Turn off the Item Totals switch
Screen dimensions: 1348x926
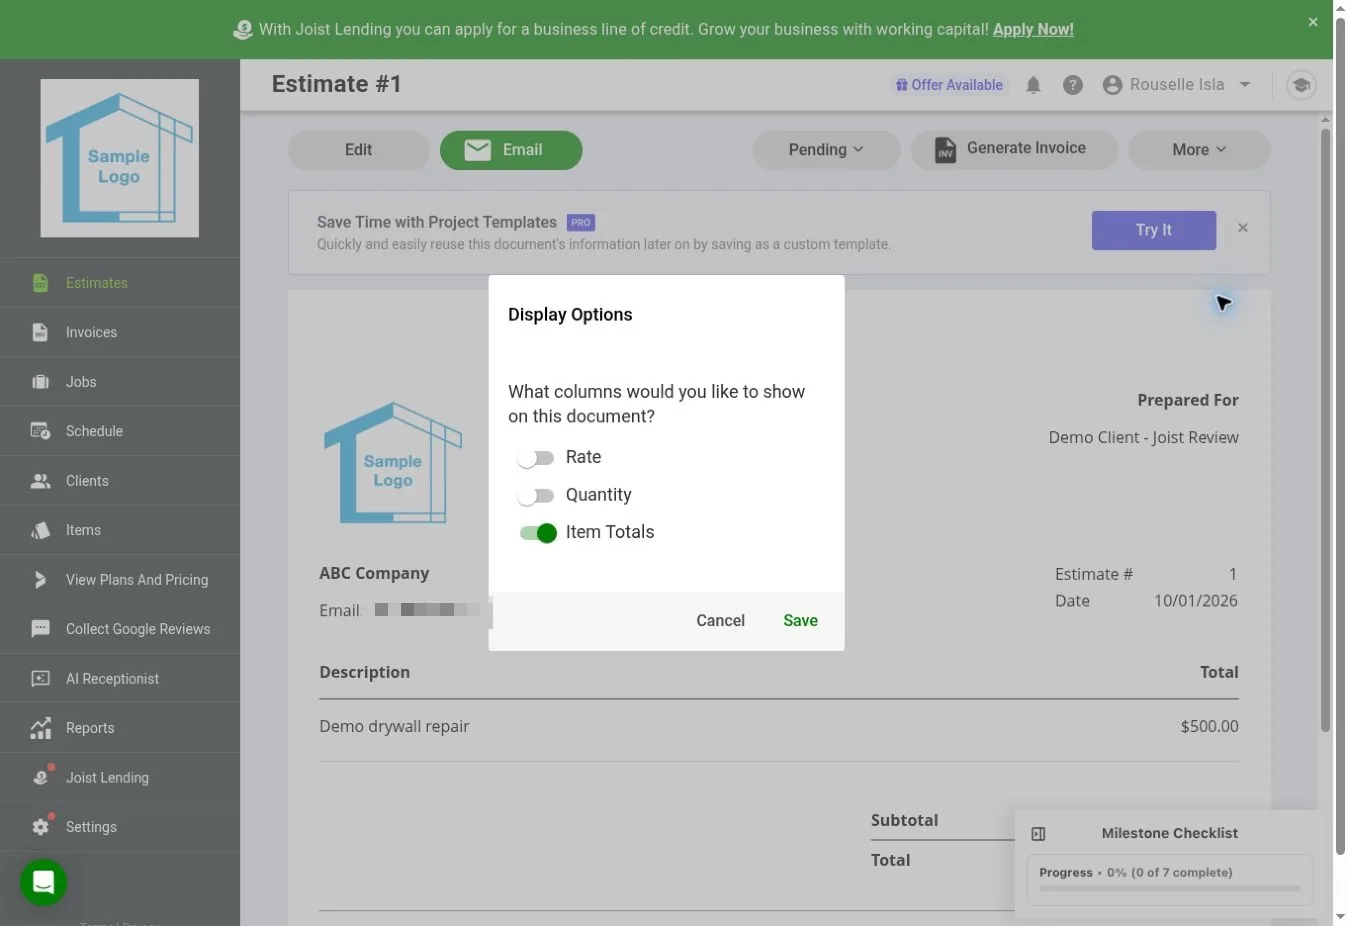[537, 533]
